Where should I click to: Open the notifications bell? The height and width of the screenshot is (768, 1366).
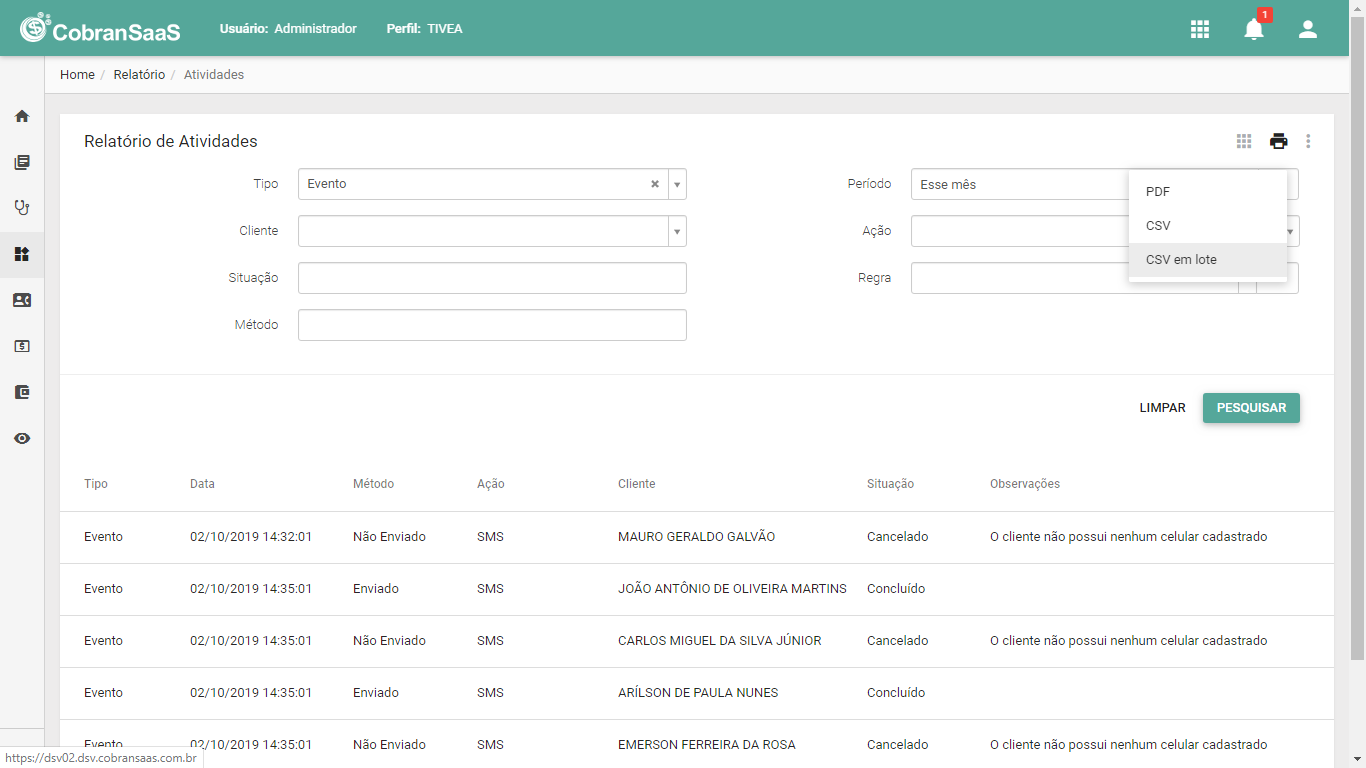point(1254,29)
